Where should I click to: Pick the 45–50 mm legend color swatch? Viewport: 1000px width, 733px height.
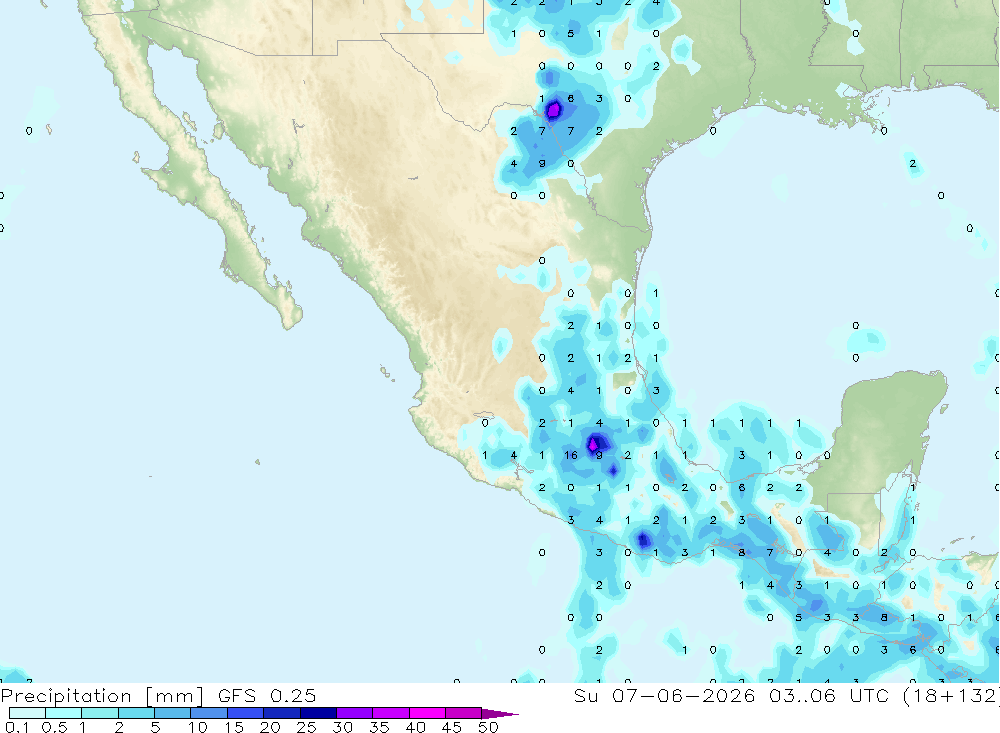(x=464, y=713)
